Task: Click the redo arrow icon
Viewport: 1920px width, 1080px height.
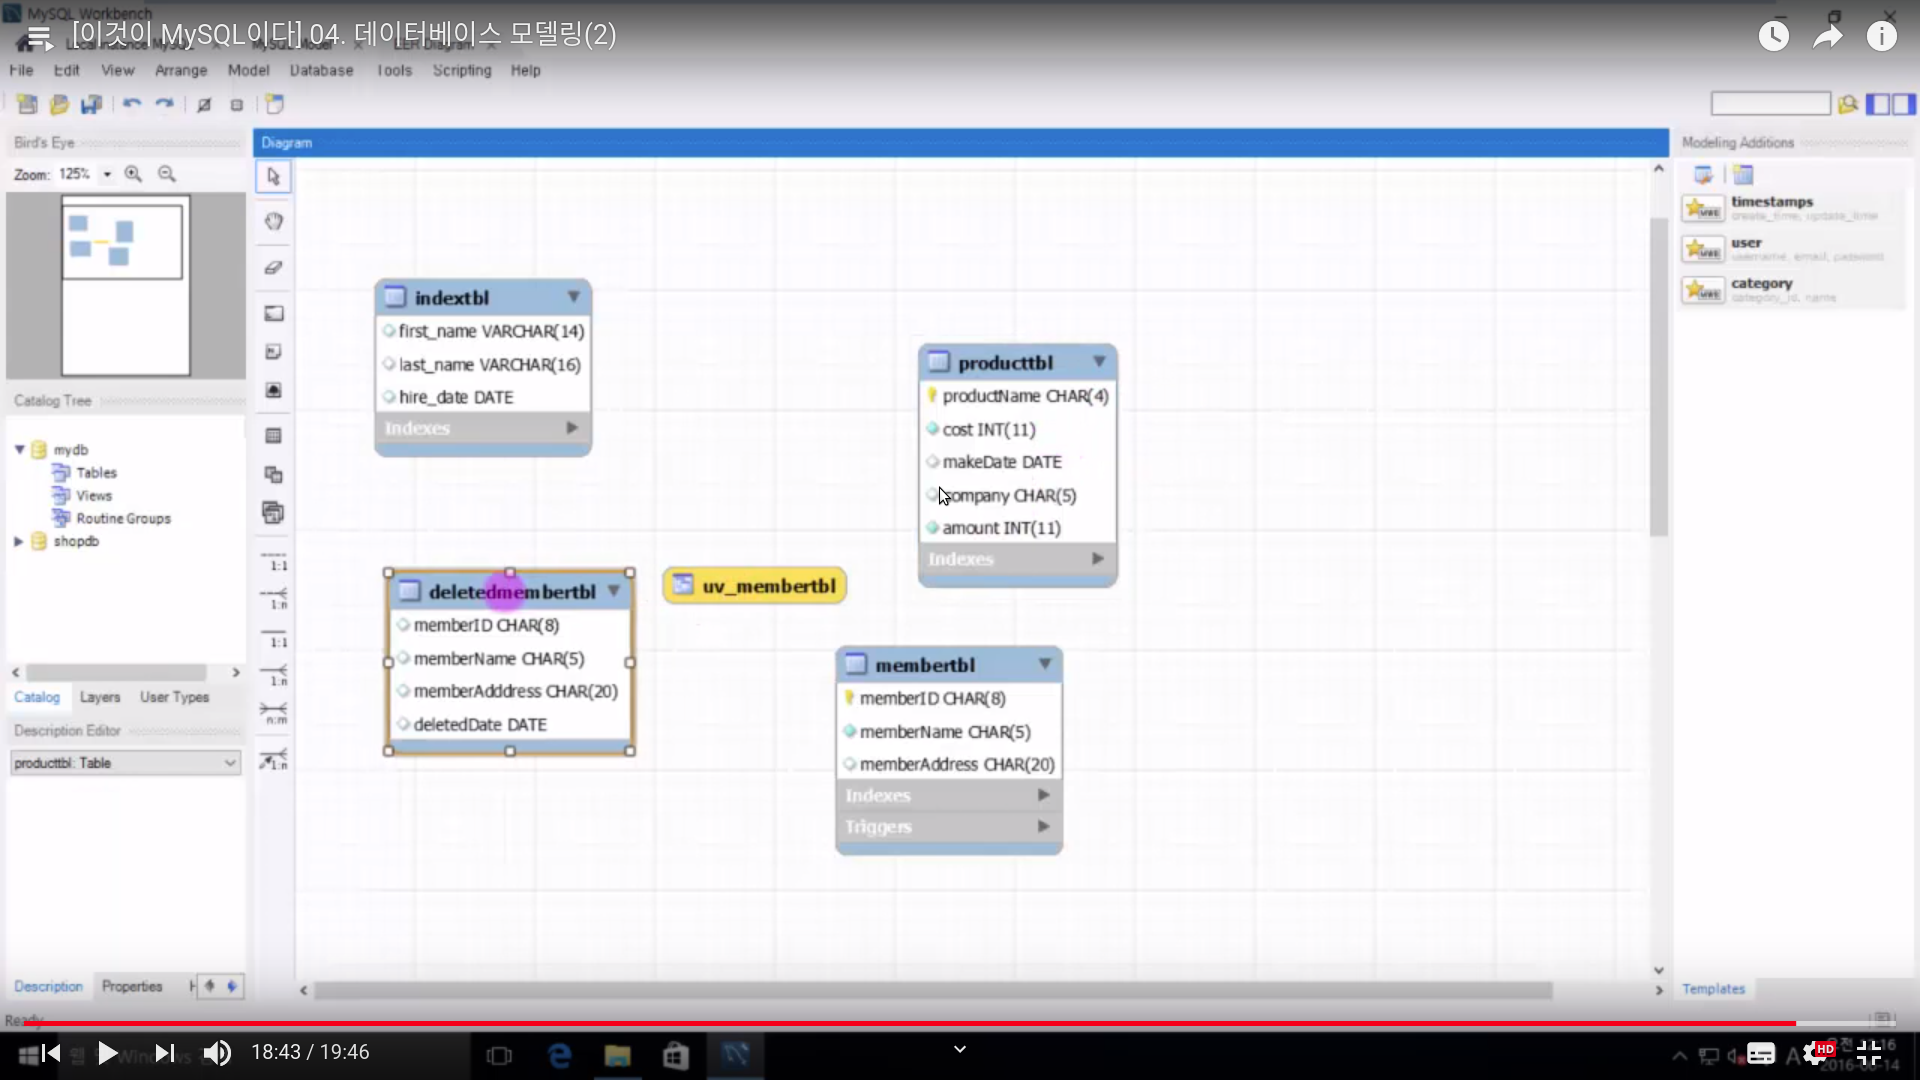Action: [164, 104]
